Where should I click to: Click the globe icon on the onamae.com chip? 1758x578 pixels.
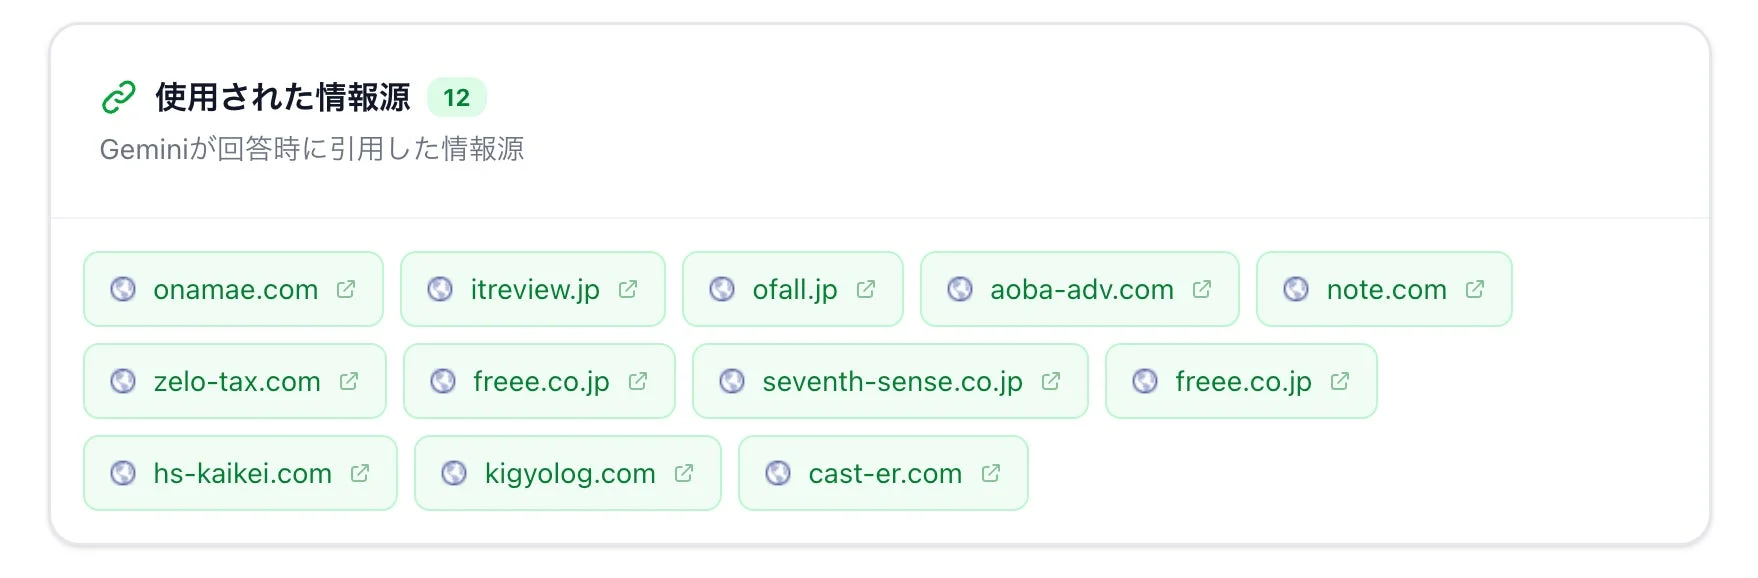coord(123,289)
